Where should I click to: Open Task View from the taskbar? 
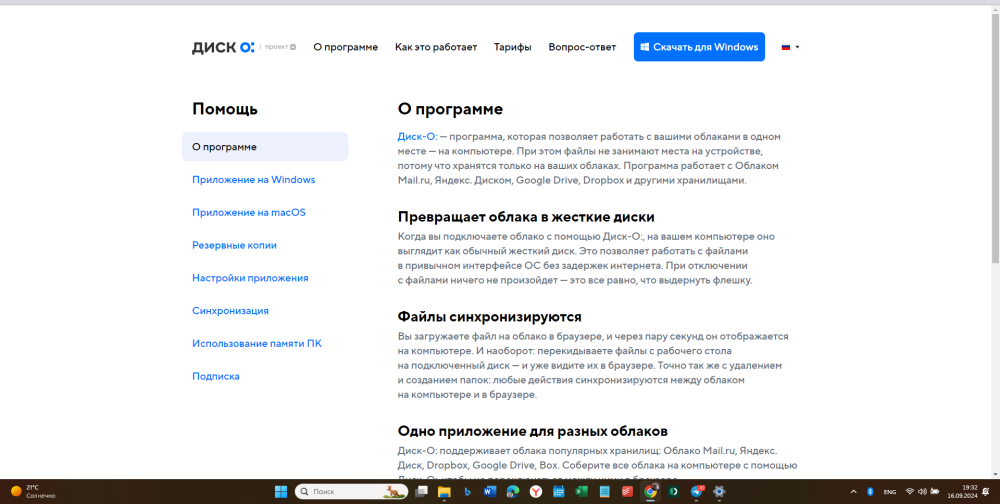tap(421, 492)
